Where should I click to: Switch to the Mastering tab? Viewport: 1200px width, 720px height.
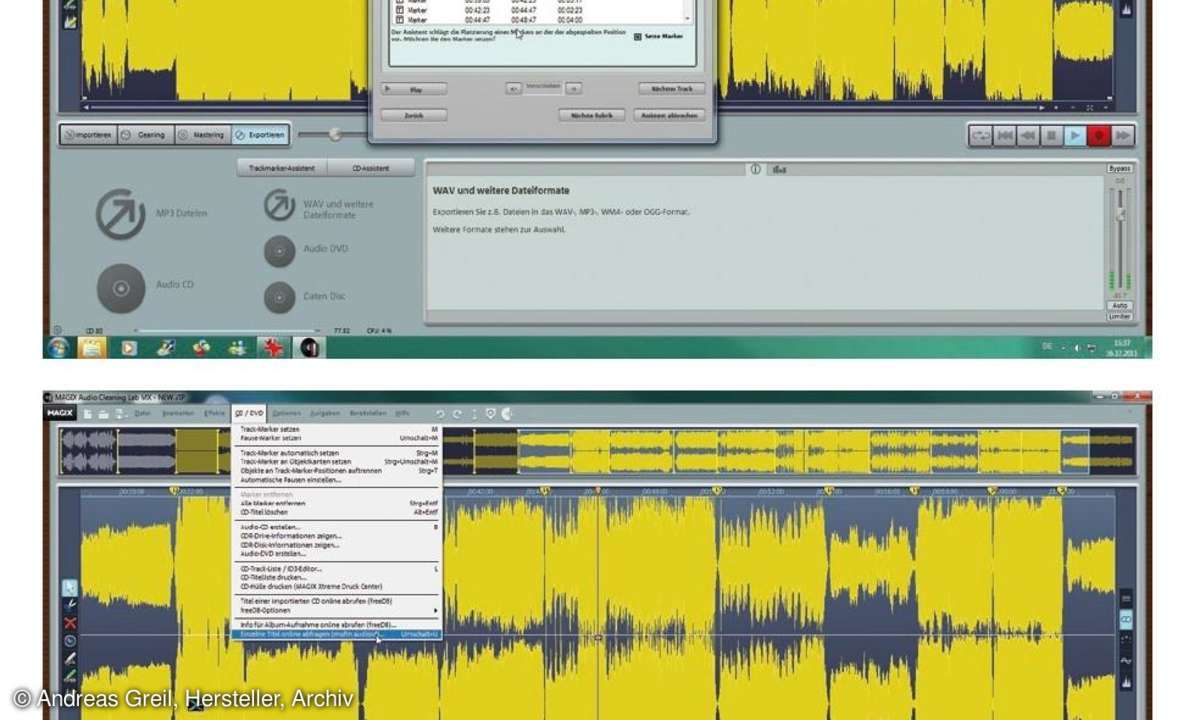click(x=203, y=135)
